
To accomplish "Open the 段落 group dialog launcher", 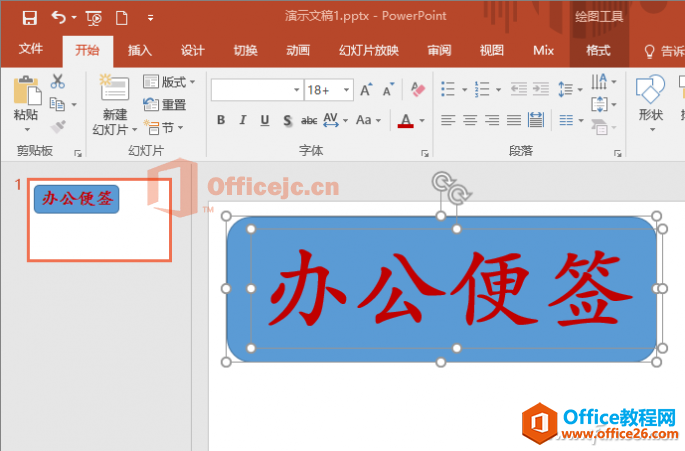I will [x=618, y=153].
